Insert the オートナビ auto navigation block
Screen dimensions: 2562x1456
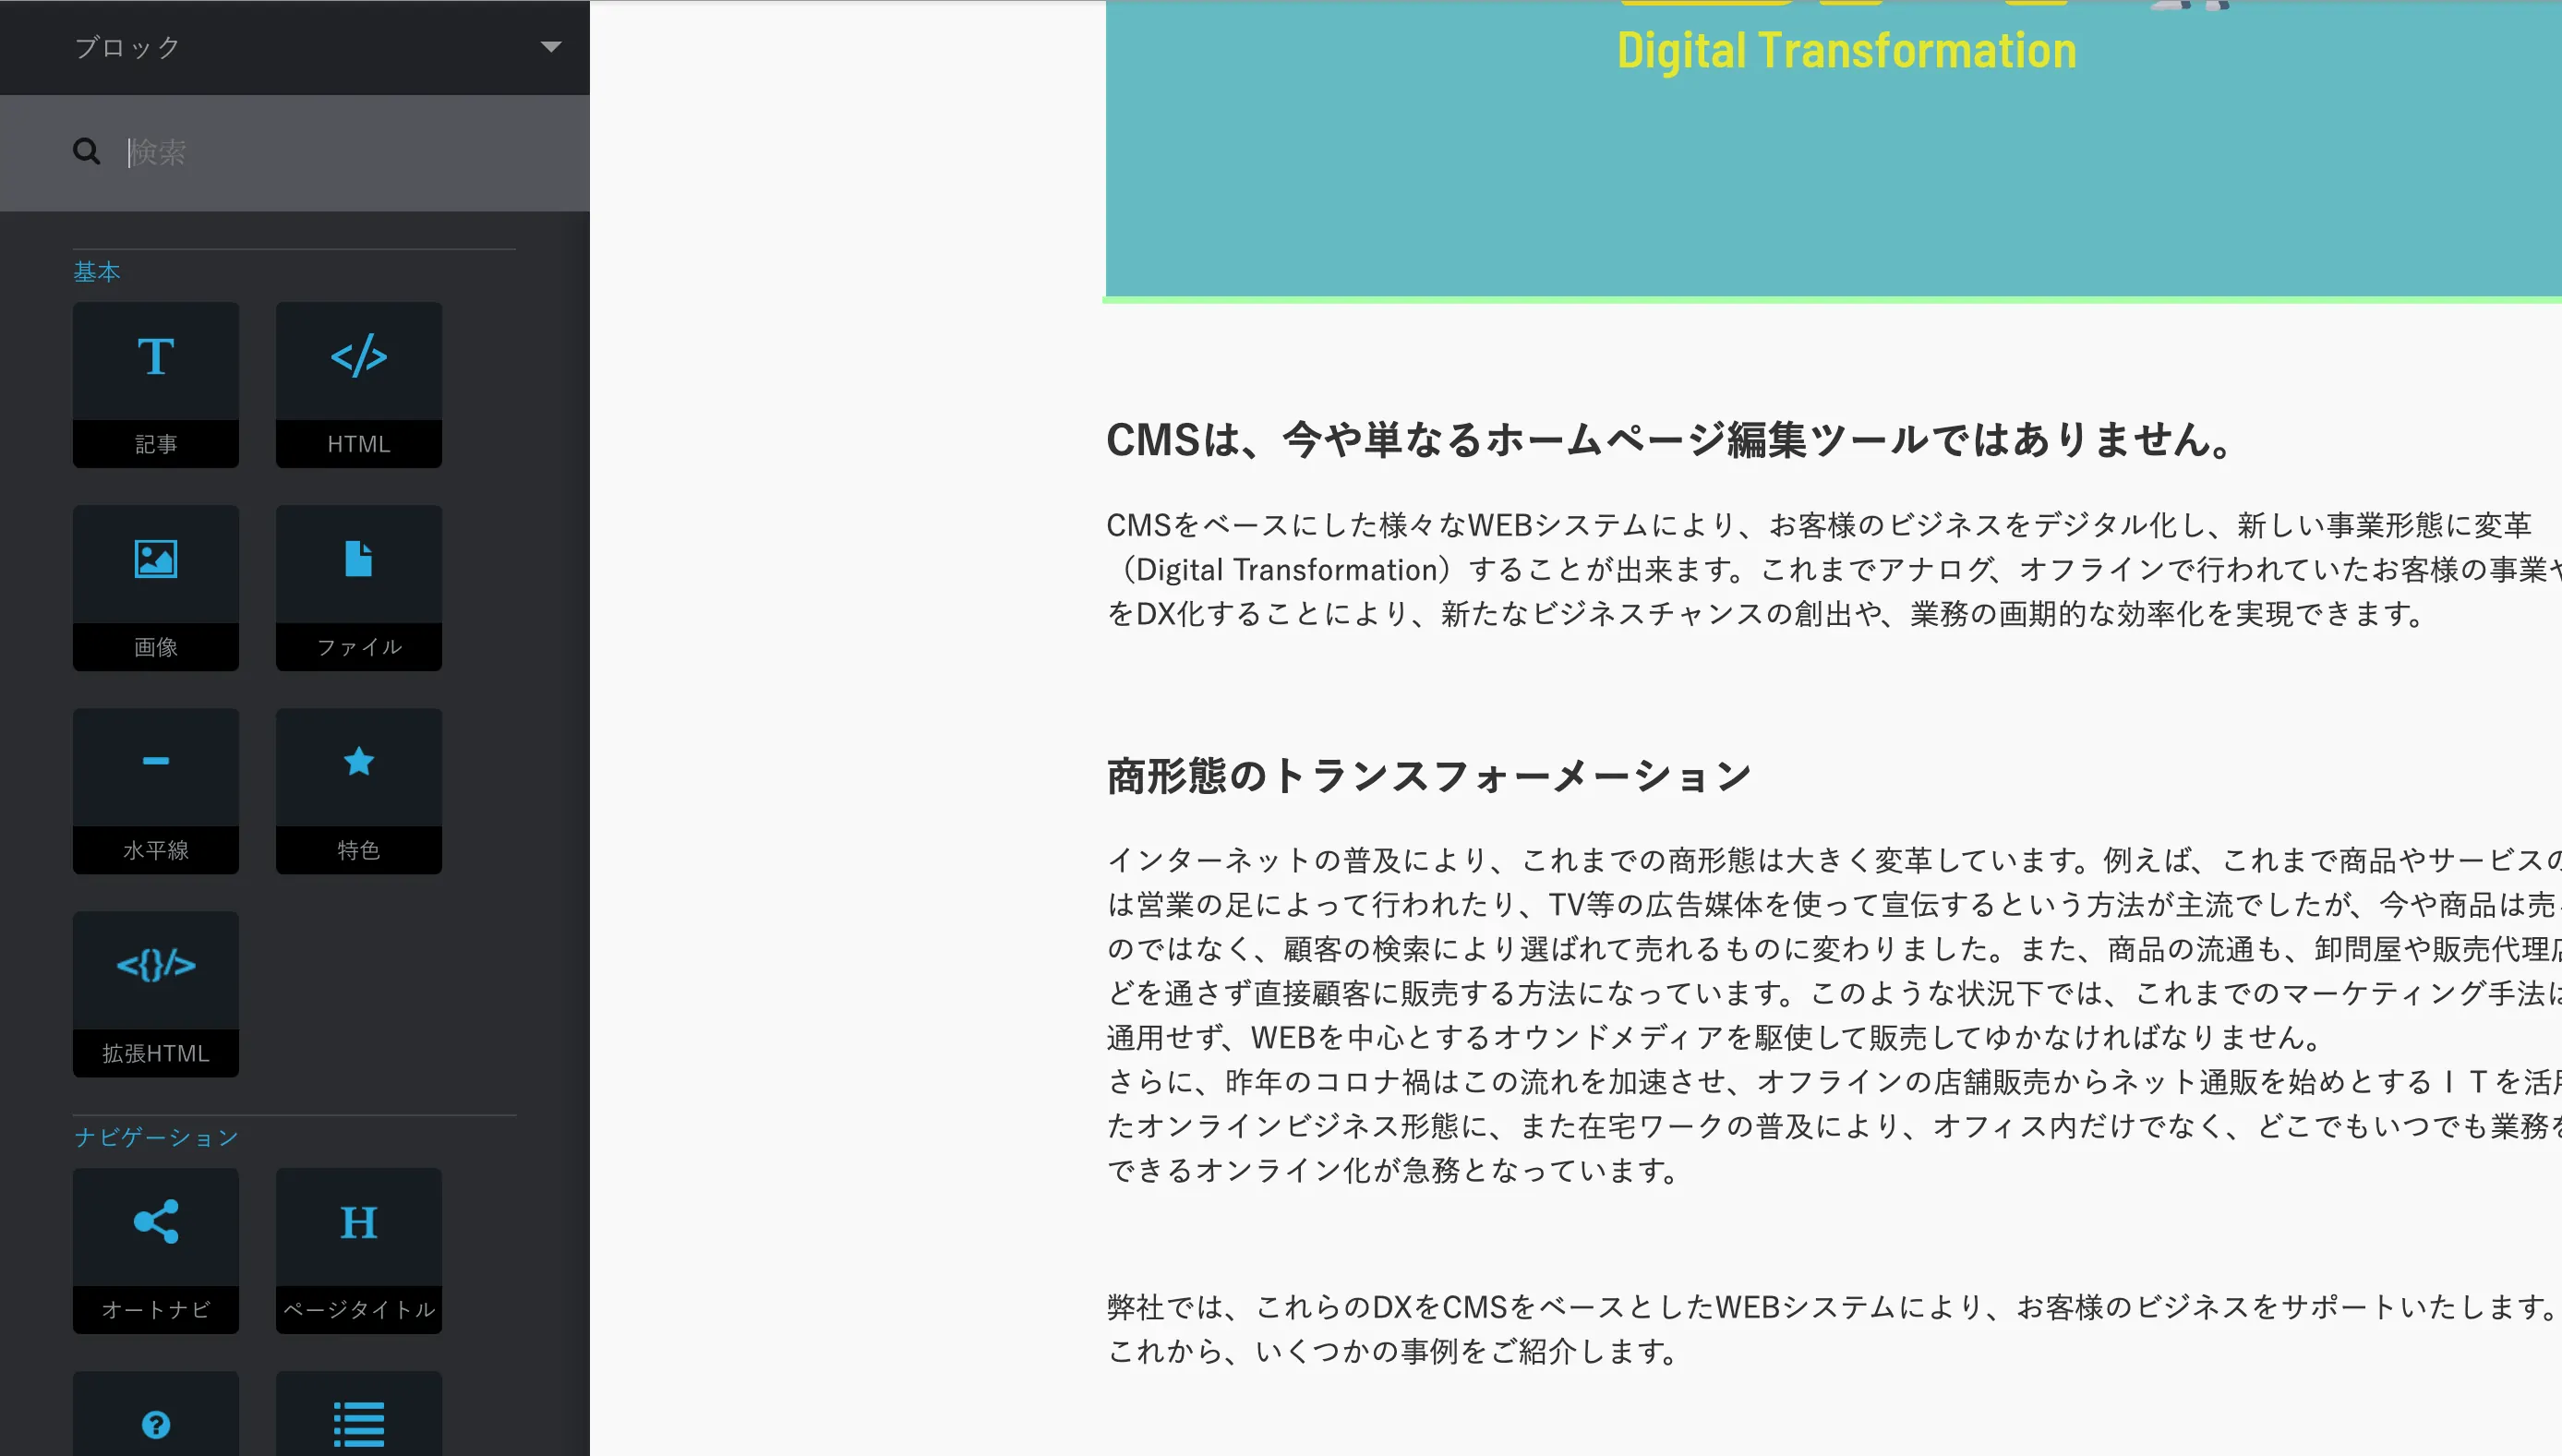click(x=155, y=1251)
